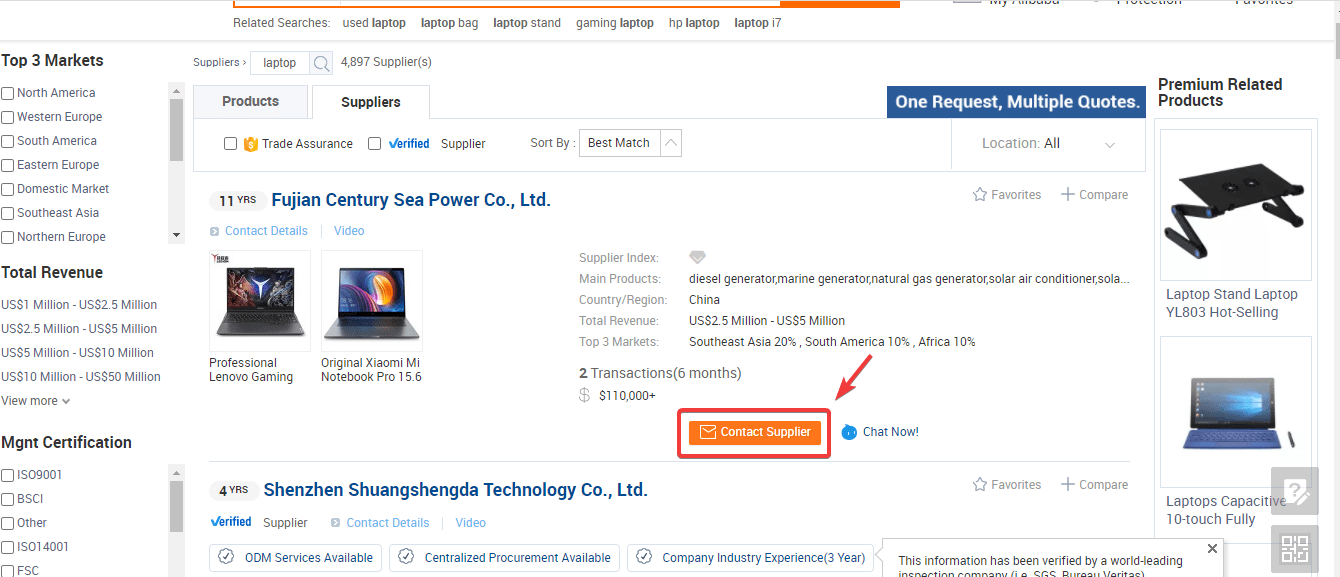This screenshot has height=577, width=1340.
Task: Open the Best Match sort dropdown
Action: pyautogui.click(x=630, y=143)
